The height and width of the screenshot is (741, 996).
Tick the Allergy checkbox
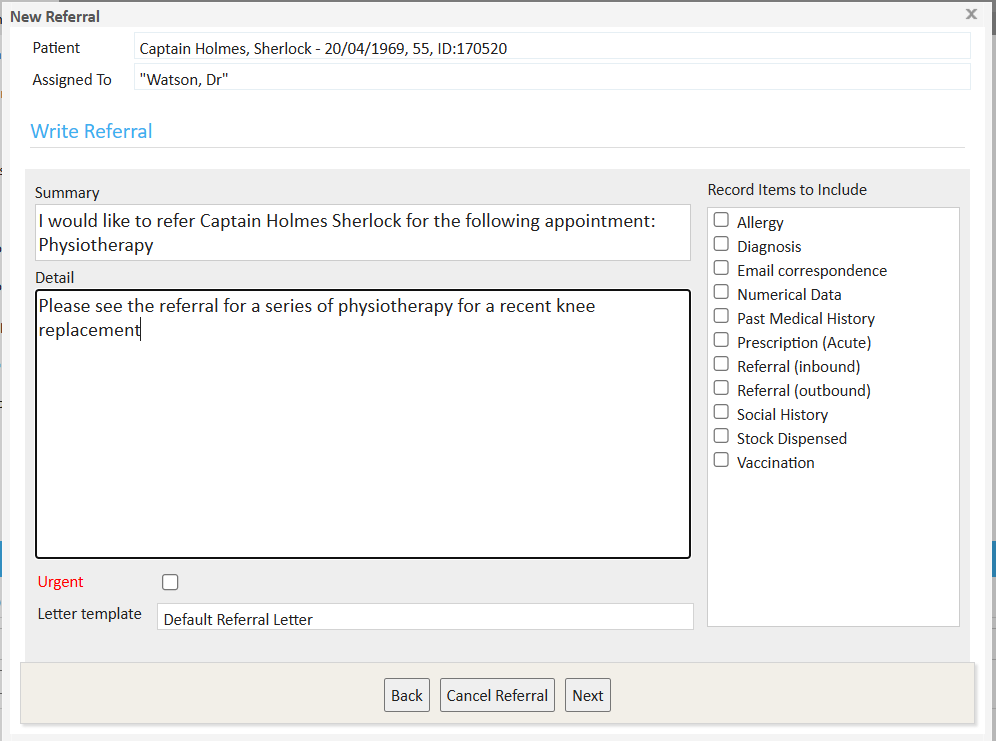point(721,221)
